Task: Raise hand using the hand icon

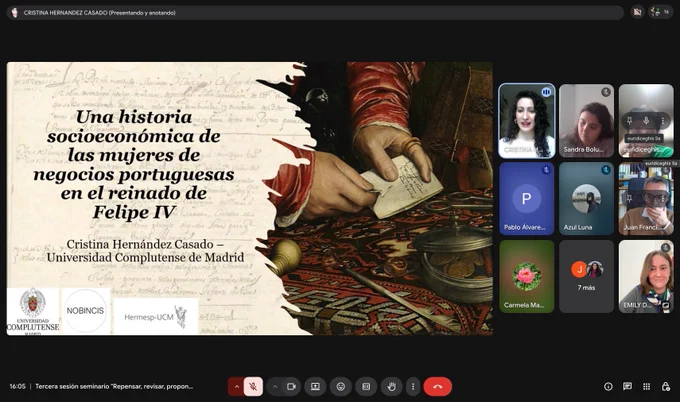Action: point(392,386)
